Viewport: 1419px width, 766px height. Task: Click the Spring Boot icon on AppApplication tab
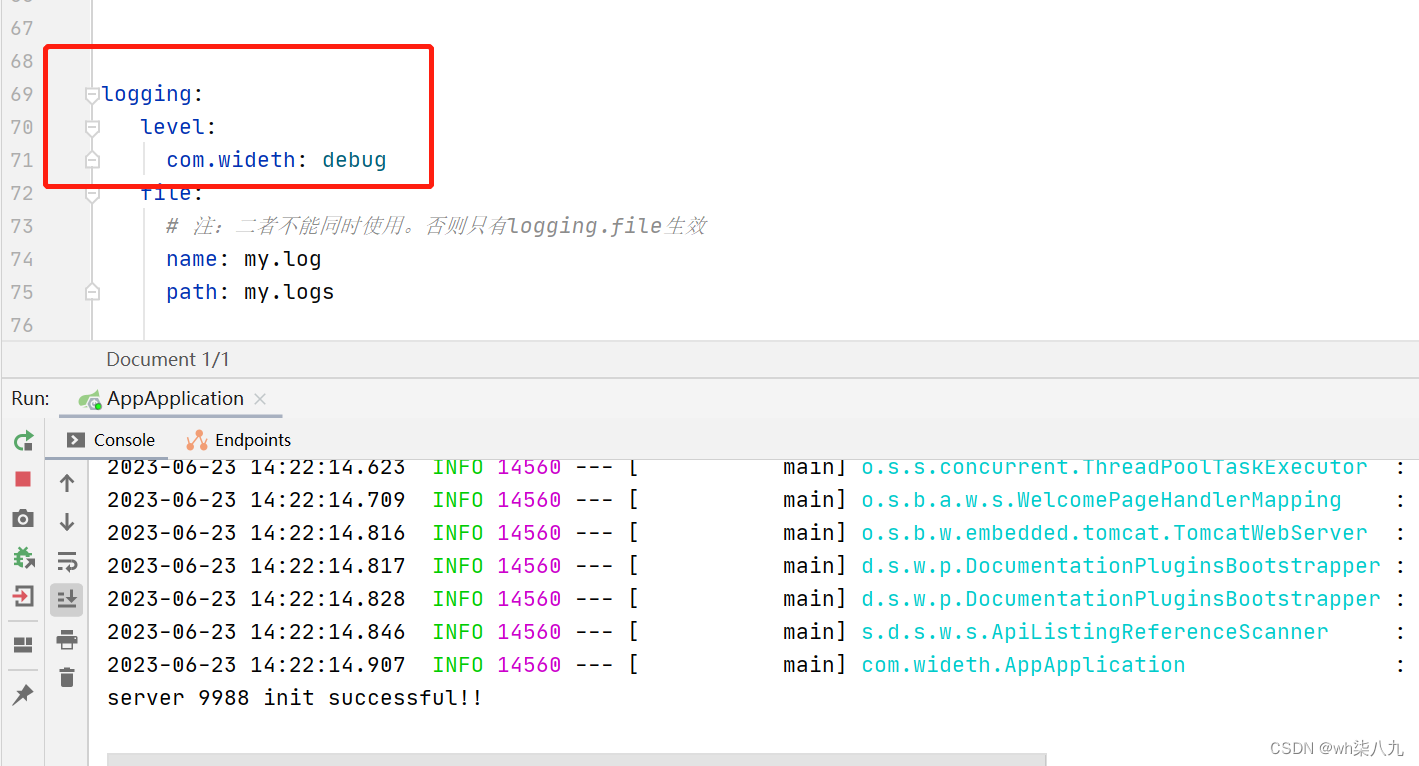(90, 399)
